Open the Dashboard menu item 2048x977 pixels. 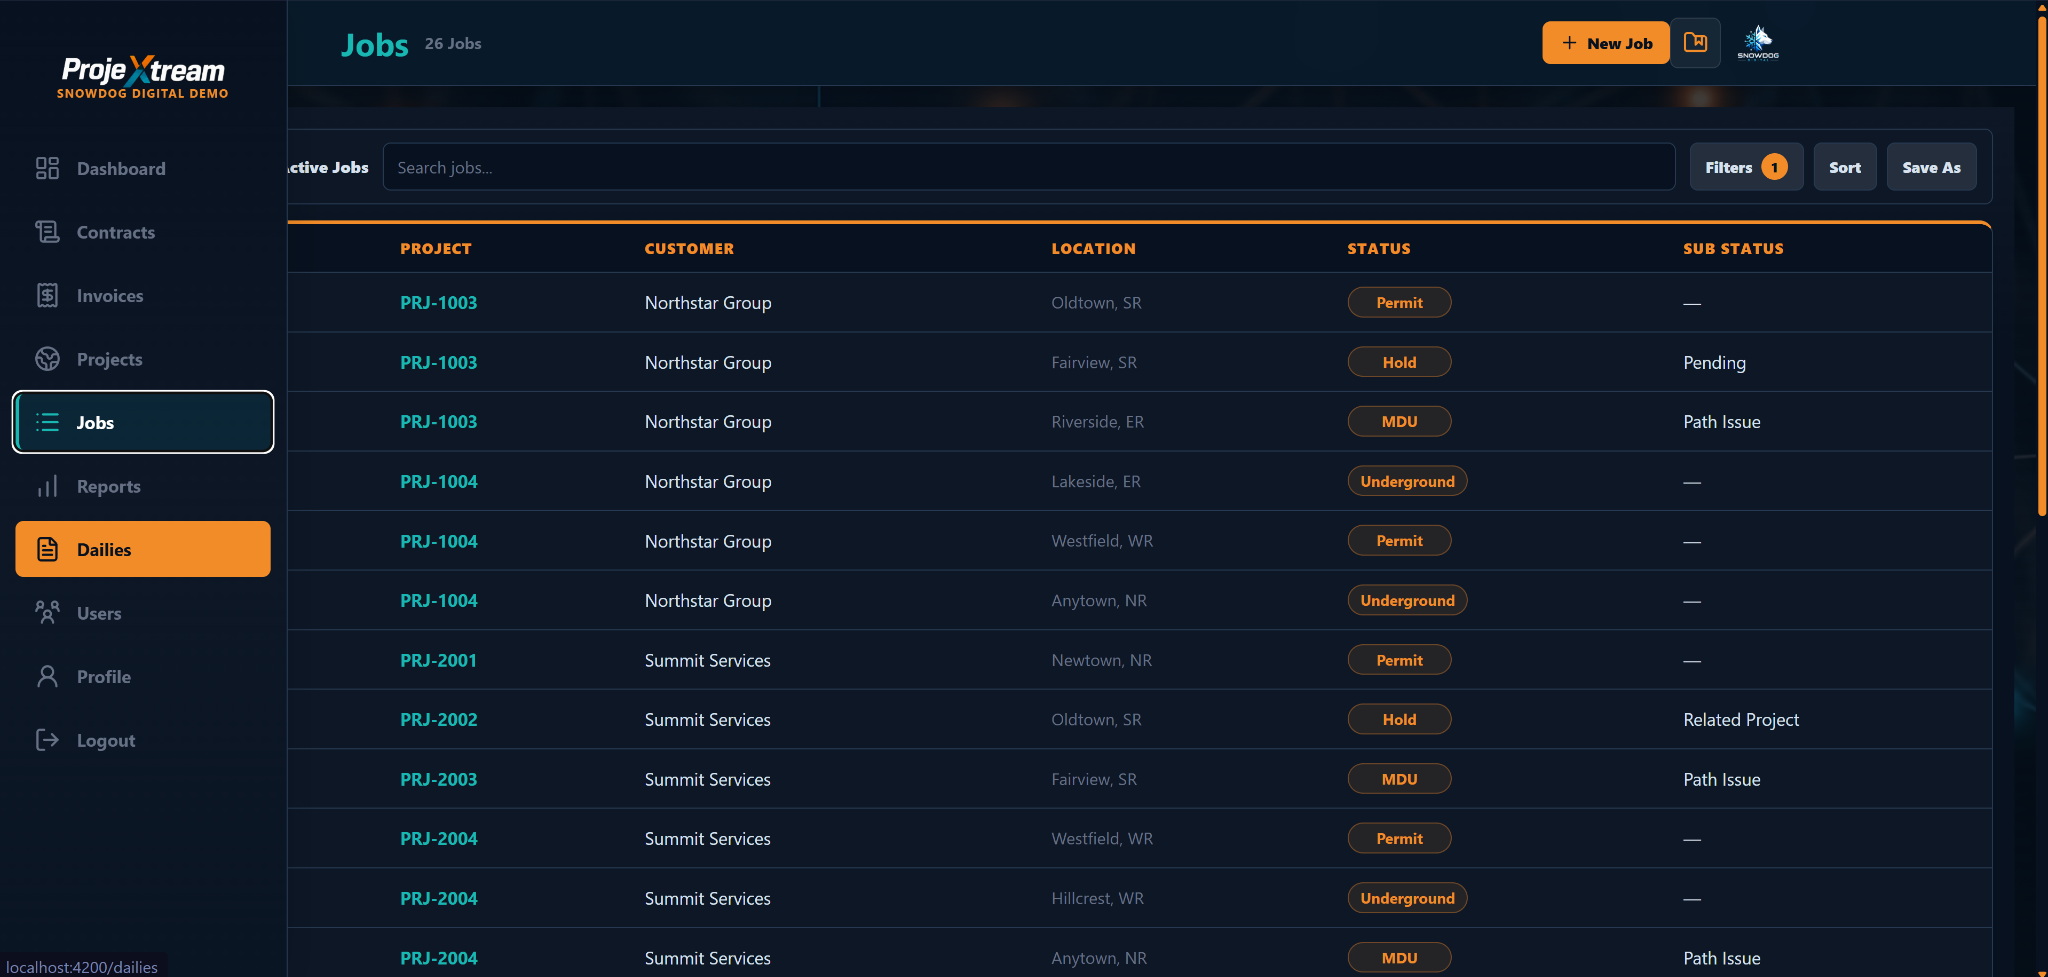coord(143,168)
